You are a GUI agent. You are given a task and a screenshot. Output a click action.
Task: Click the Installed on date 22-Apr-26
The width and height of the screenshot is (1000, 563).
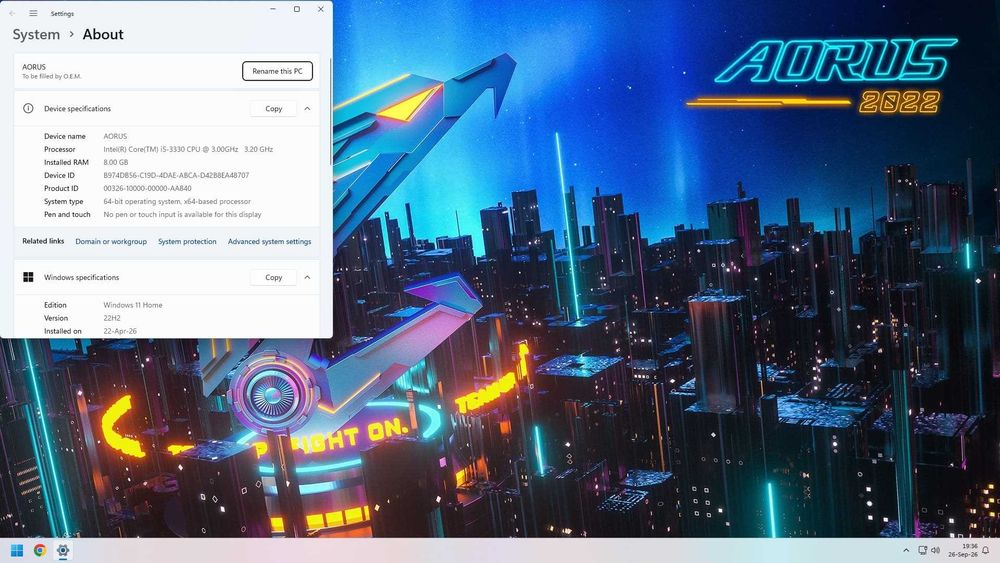pyautogui.click(x=120, y=331)
